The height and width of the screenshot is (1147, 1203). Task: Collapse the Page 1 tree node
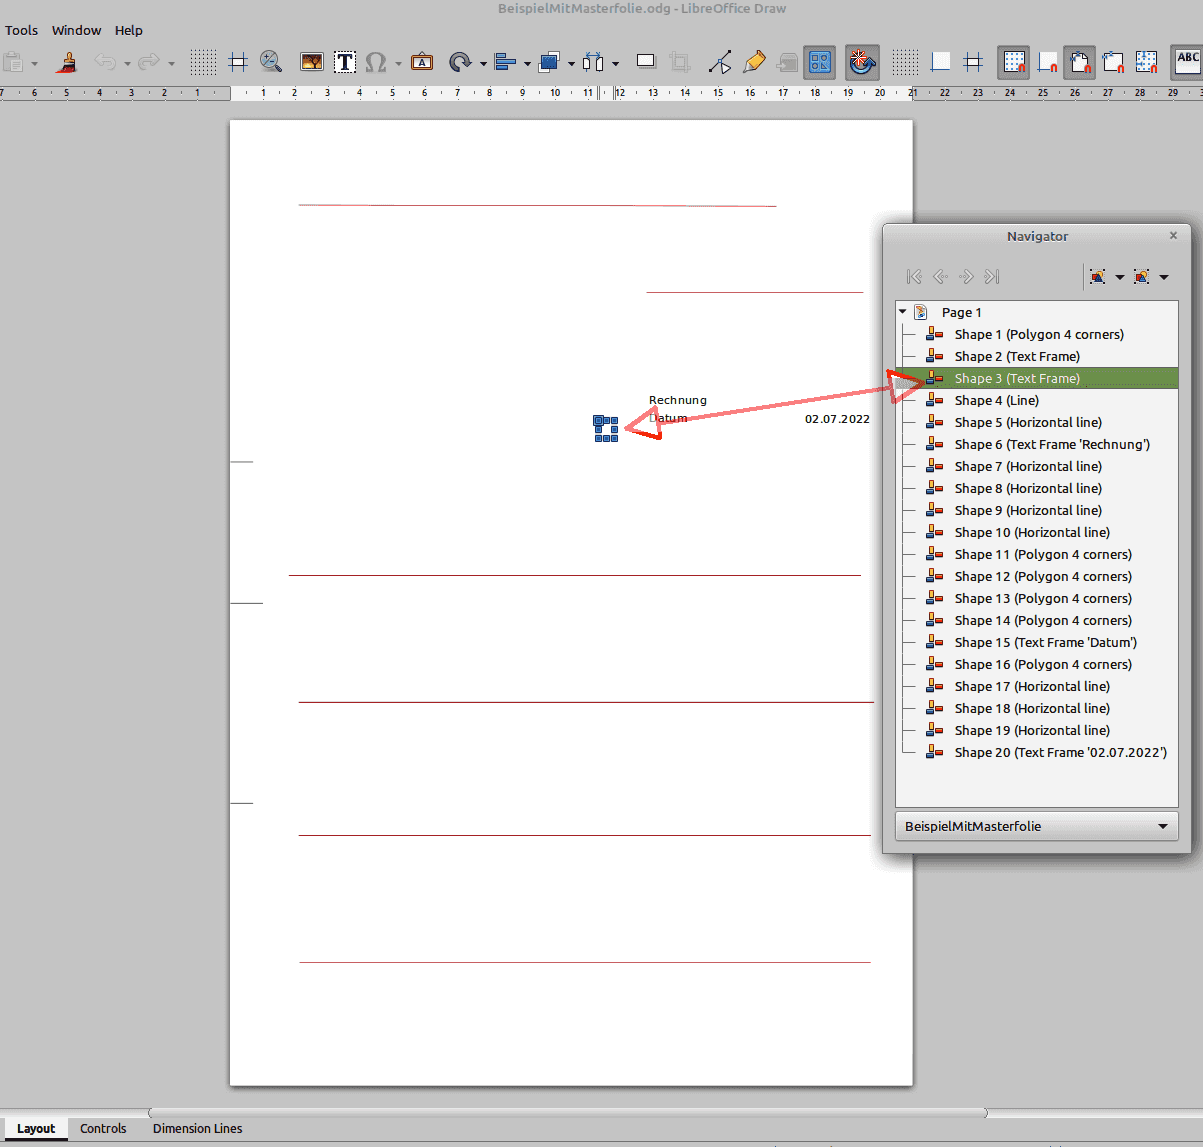[903, 312]
